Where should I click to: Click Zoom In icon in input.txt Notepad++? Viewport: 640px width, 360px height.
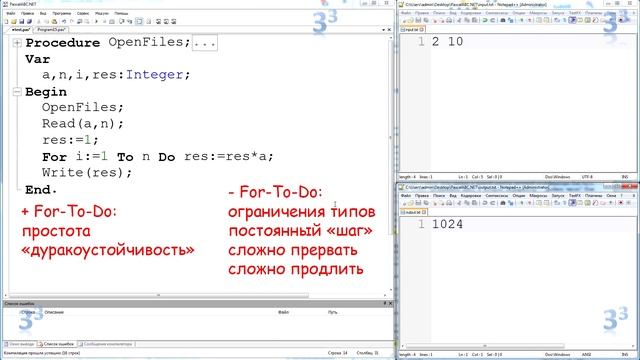(521, 20)
